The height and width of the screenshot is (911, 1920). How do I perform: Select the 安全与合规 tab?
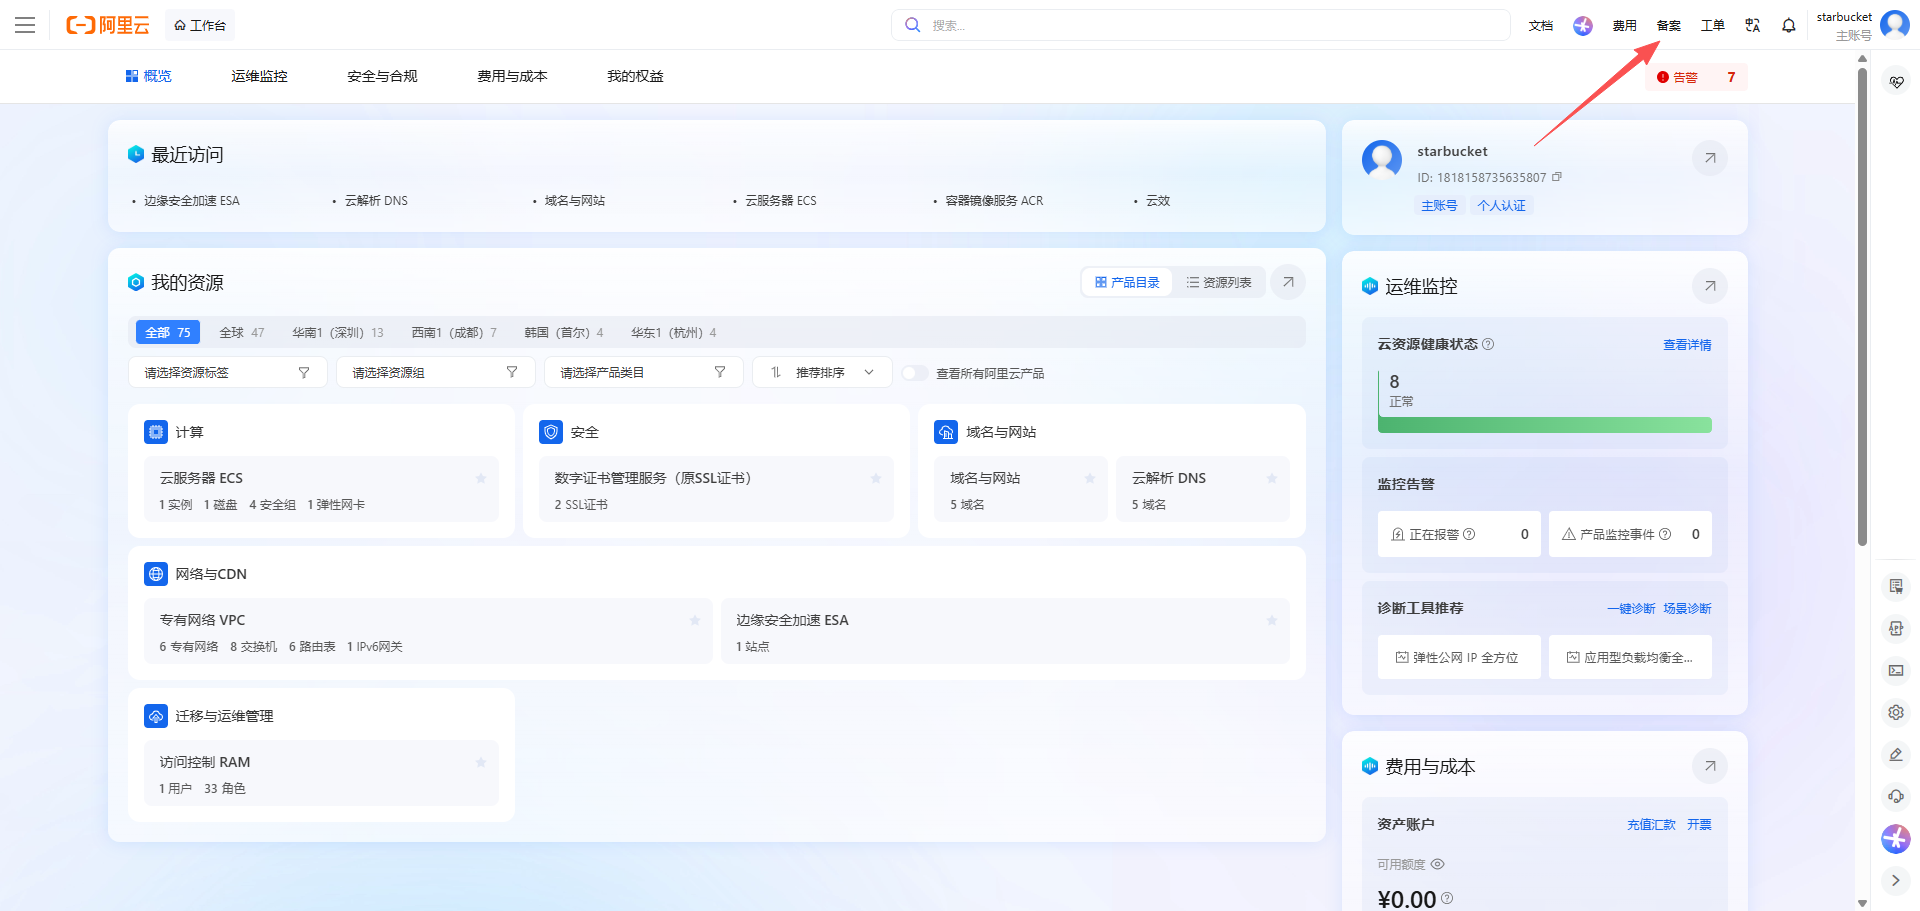[382, 76]
